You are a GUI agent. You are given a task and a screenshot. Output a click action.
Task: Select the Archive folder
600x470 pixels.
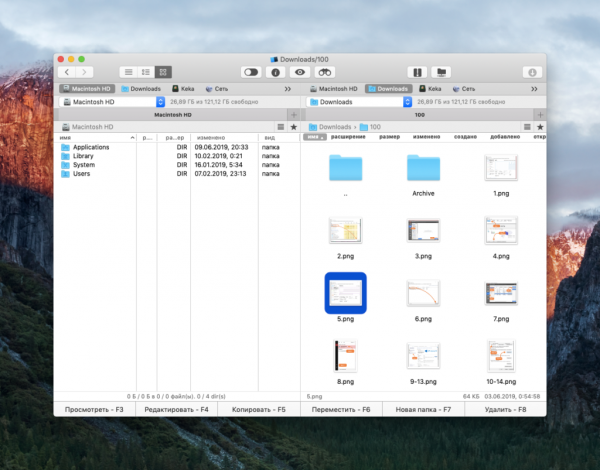pos(423,168)
